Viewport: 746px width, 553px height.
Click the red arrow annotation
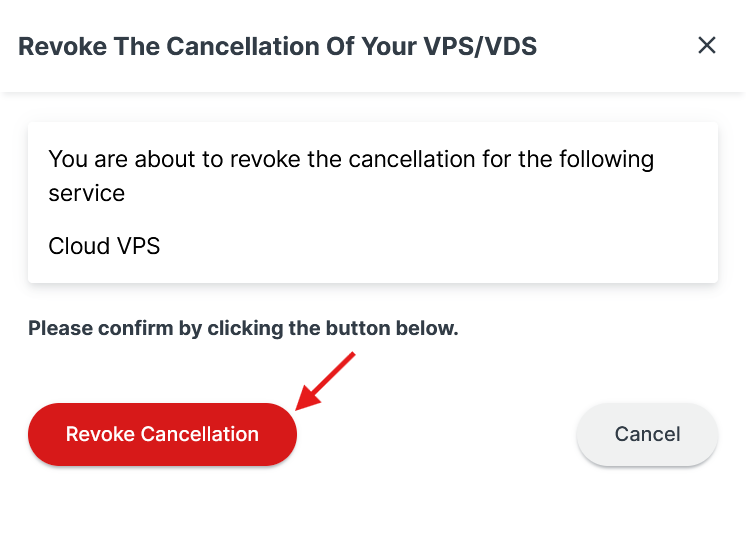(x=327, y=380)
